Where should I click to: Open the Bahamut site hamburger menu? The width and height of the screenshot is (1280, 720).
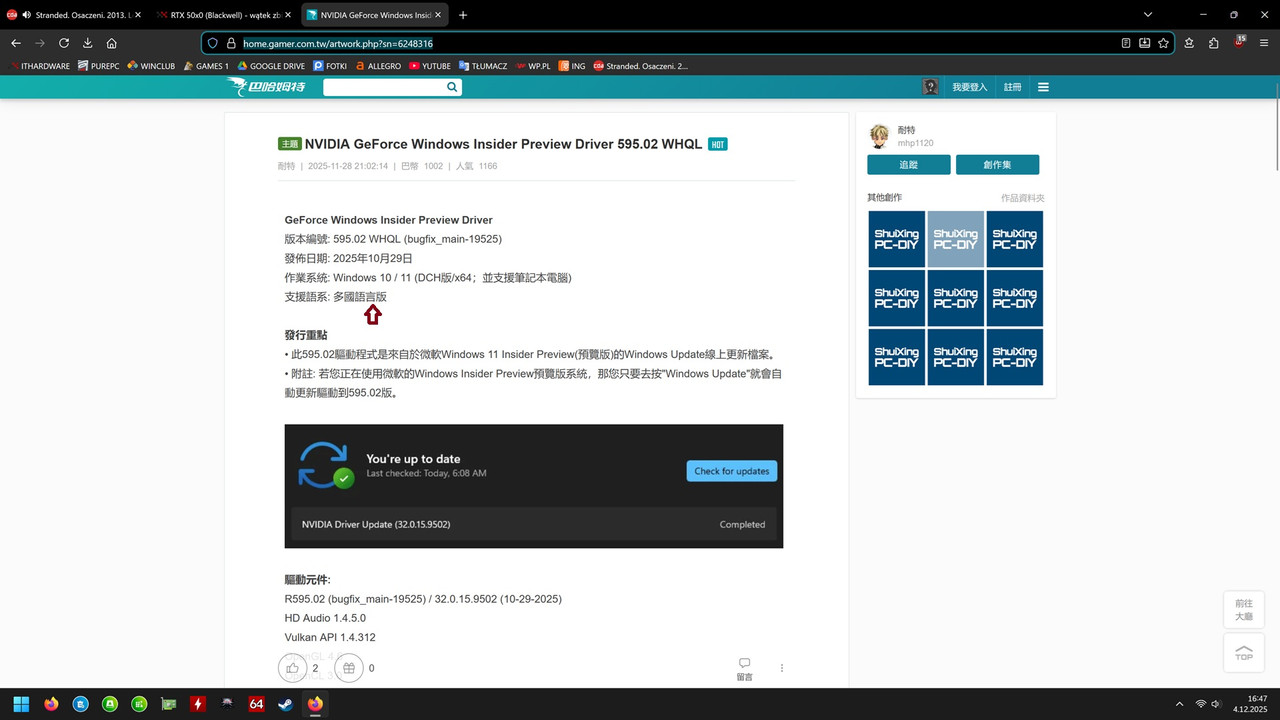point(1043,87)
